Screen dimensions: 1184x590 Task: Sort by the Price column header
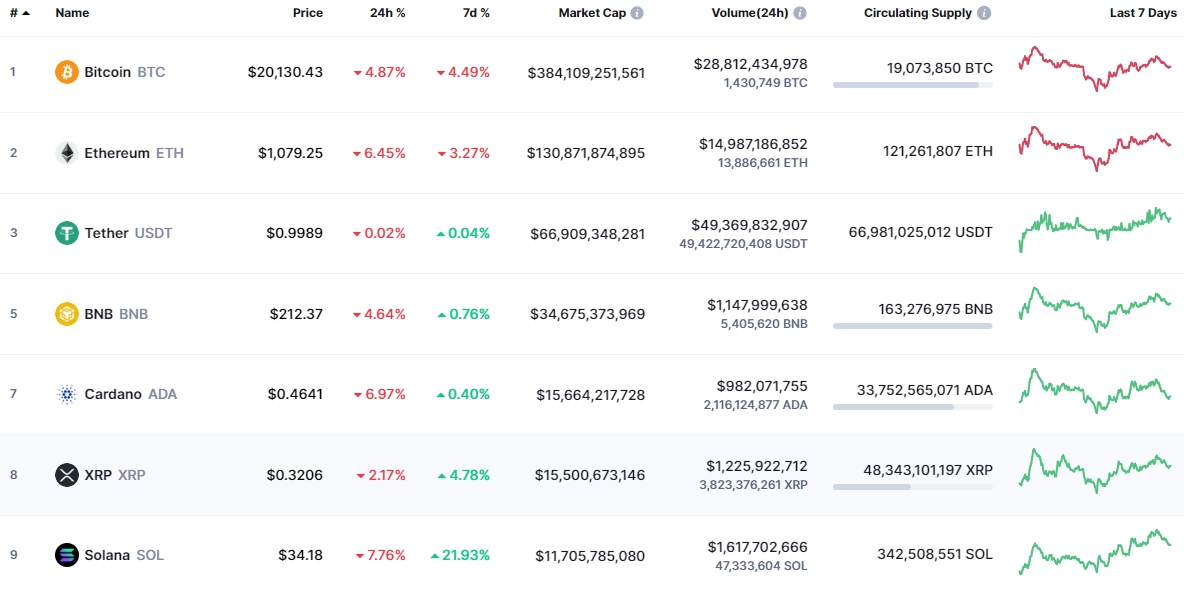tap(308, 13)
